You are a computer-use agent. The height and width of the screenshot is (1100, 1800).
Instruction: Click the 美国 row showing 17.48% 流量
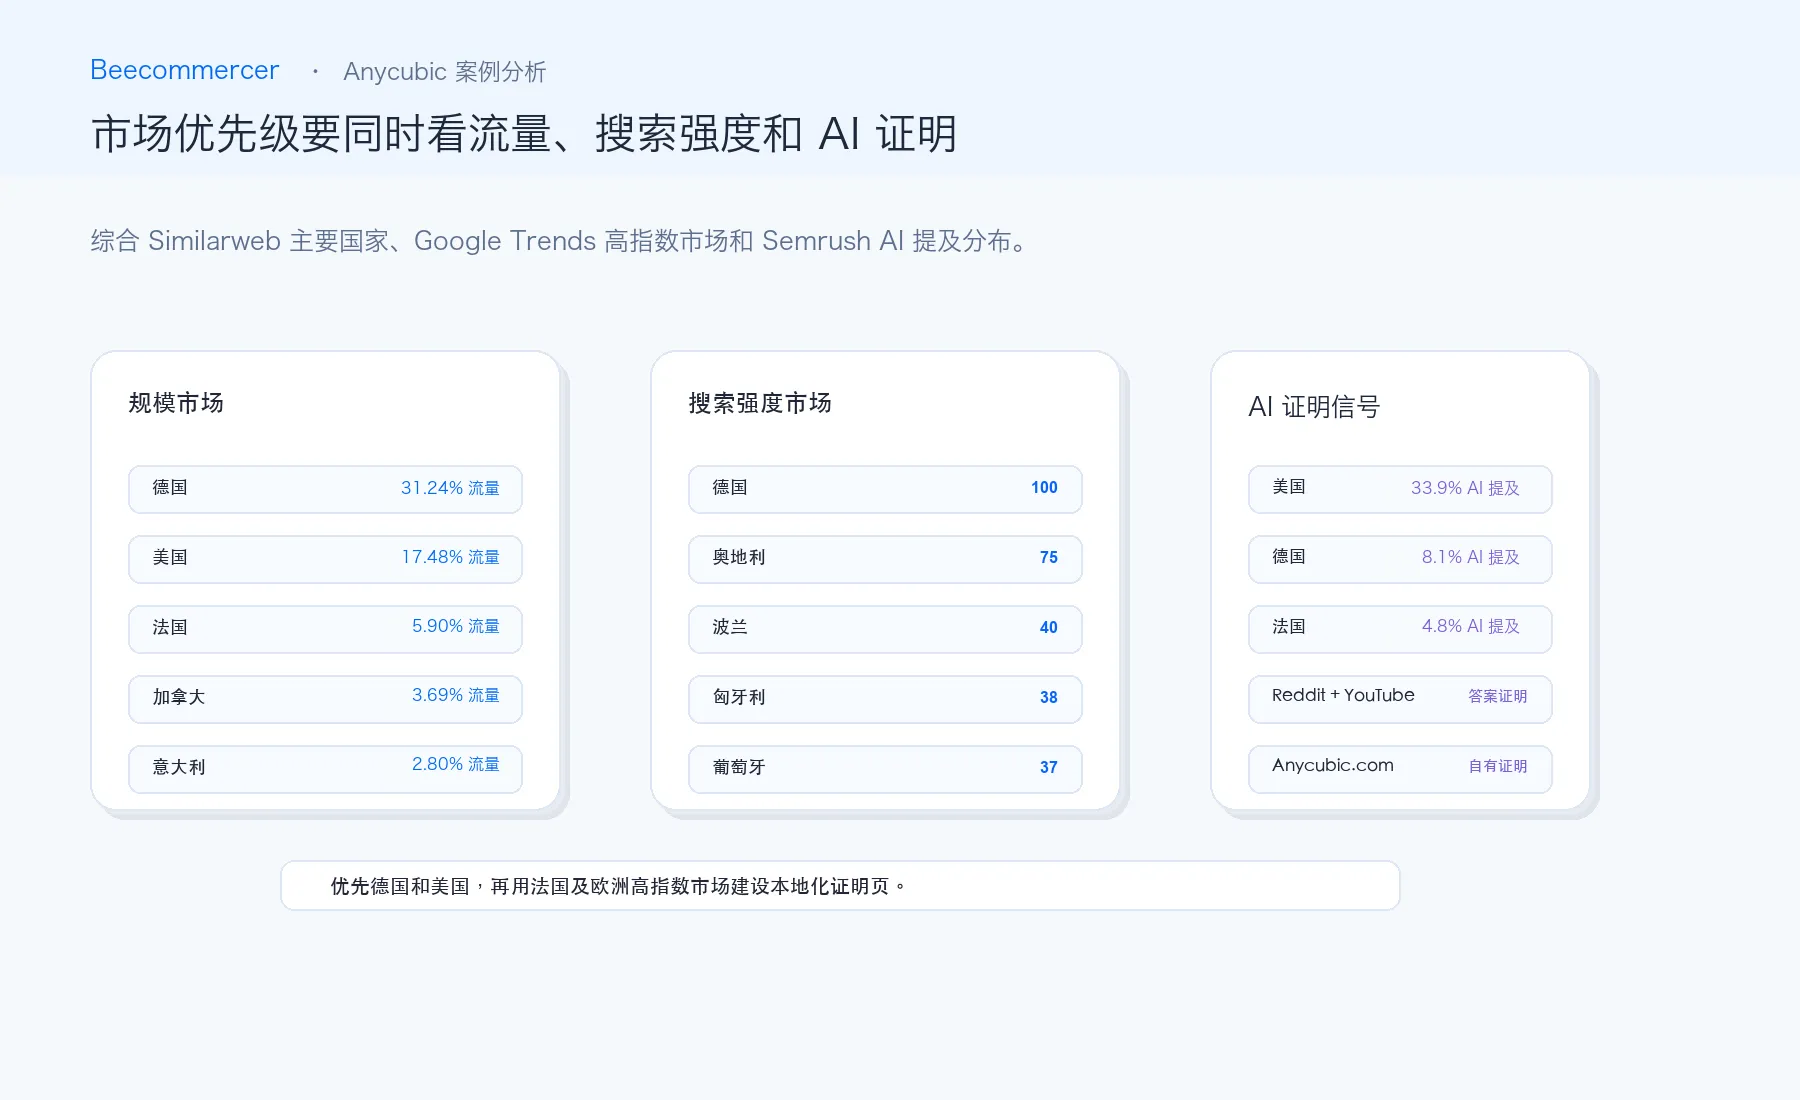click(x=325, y=558)
